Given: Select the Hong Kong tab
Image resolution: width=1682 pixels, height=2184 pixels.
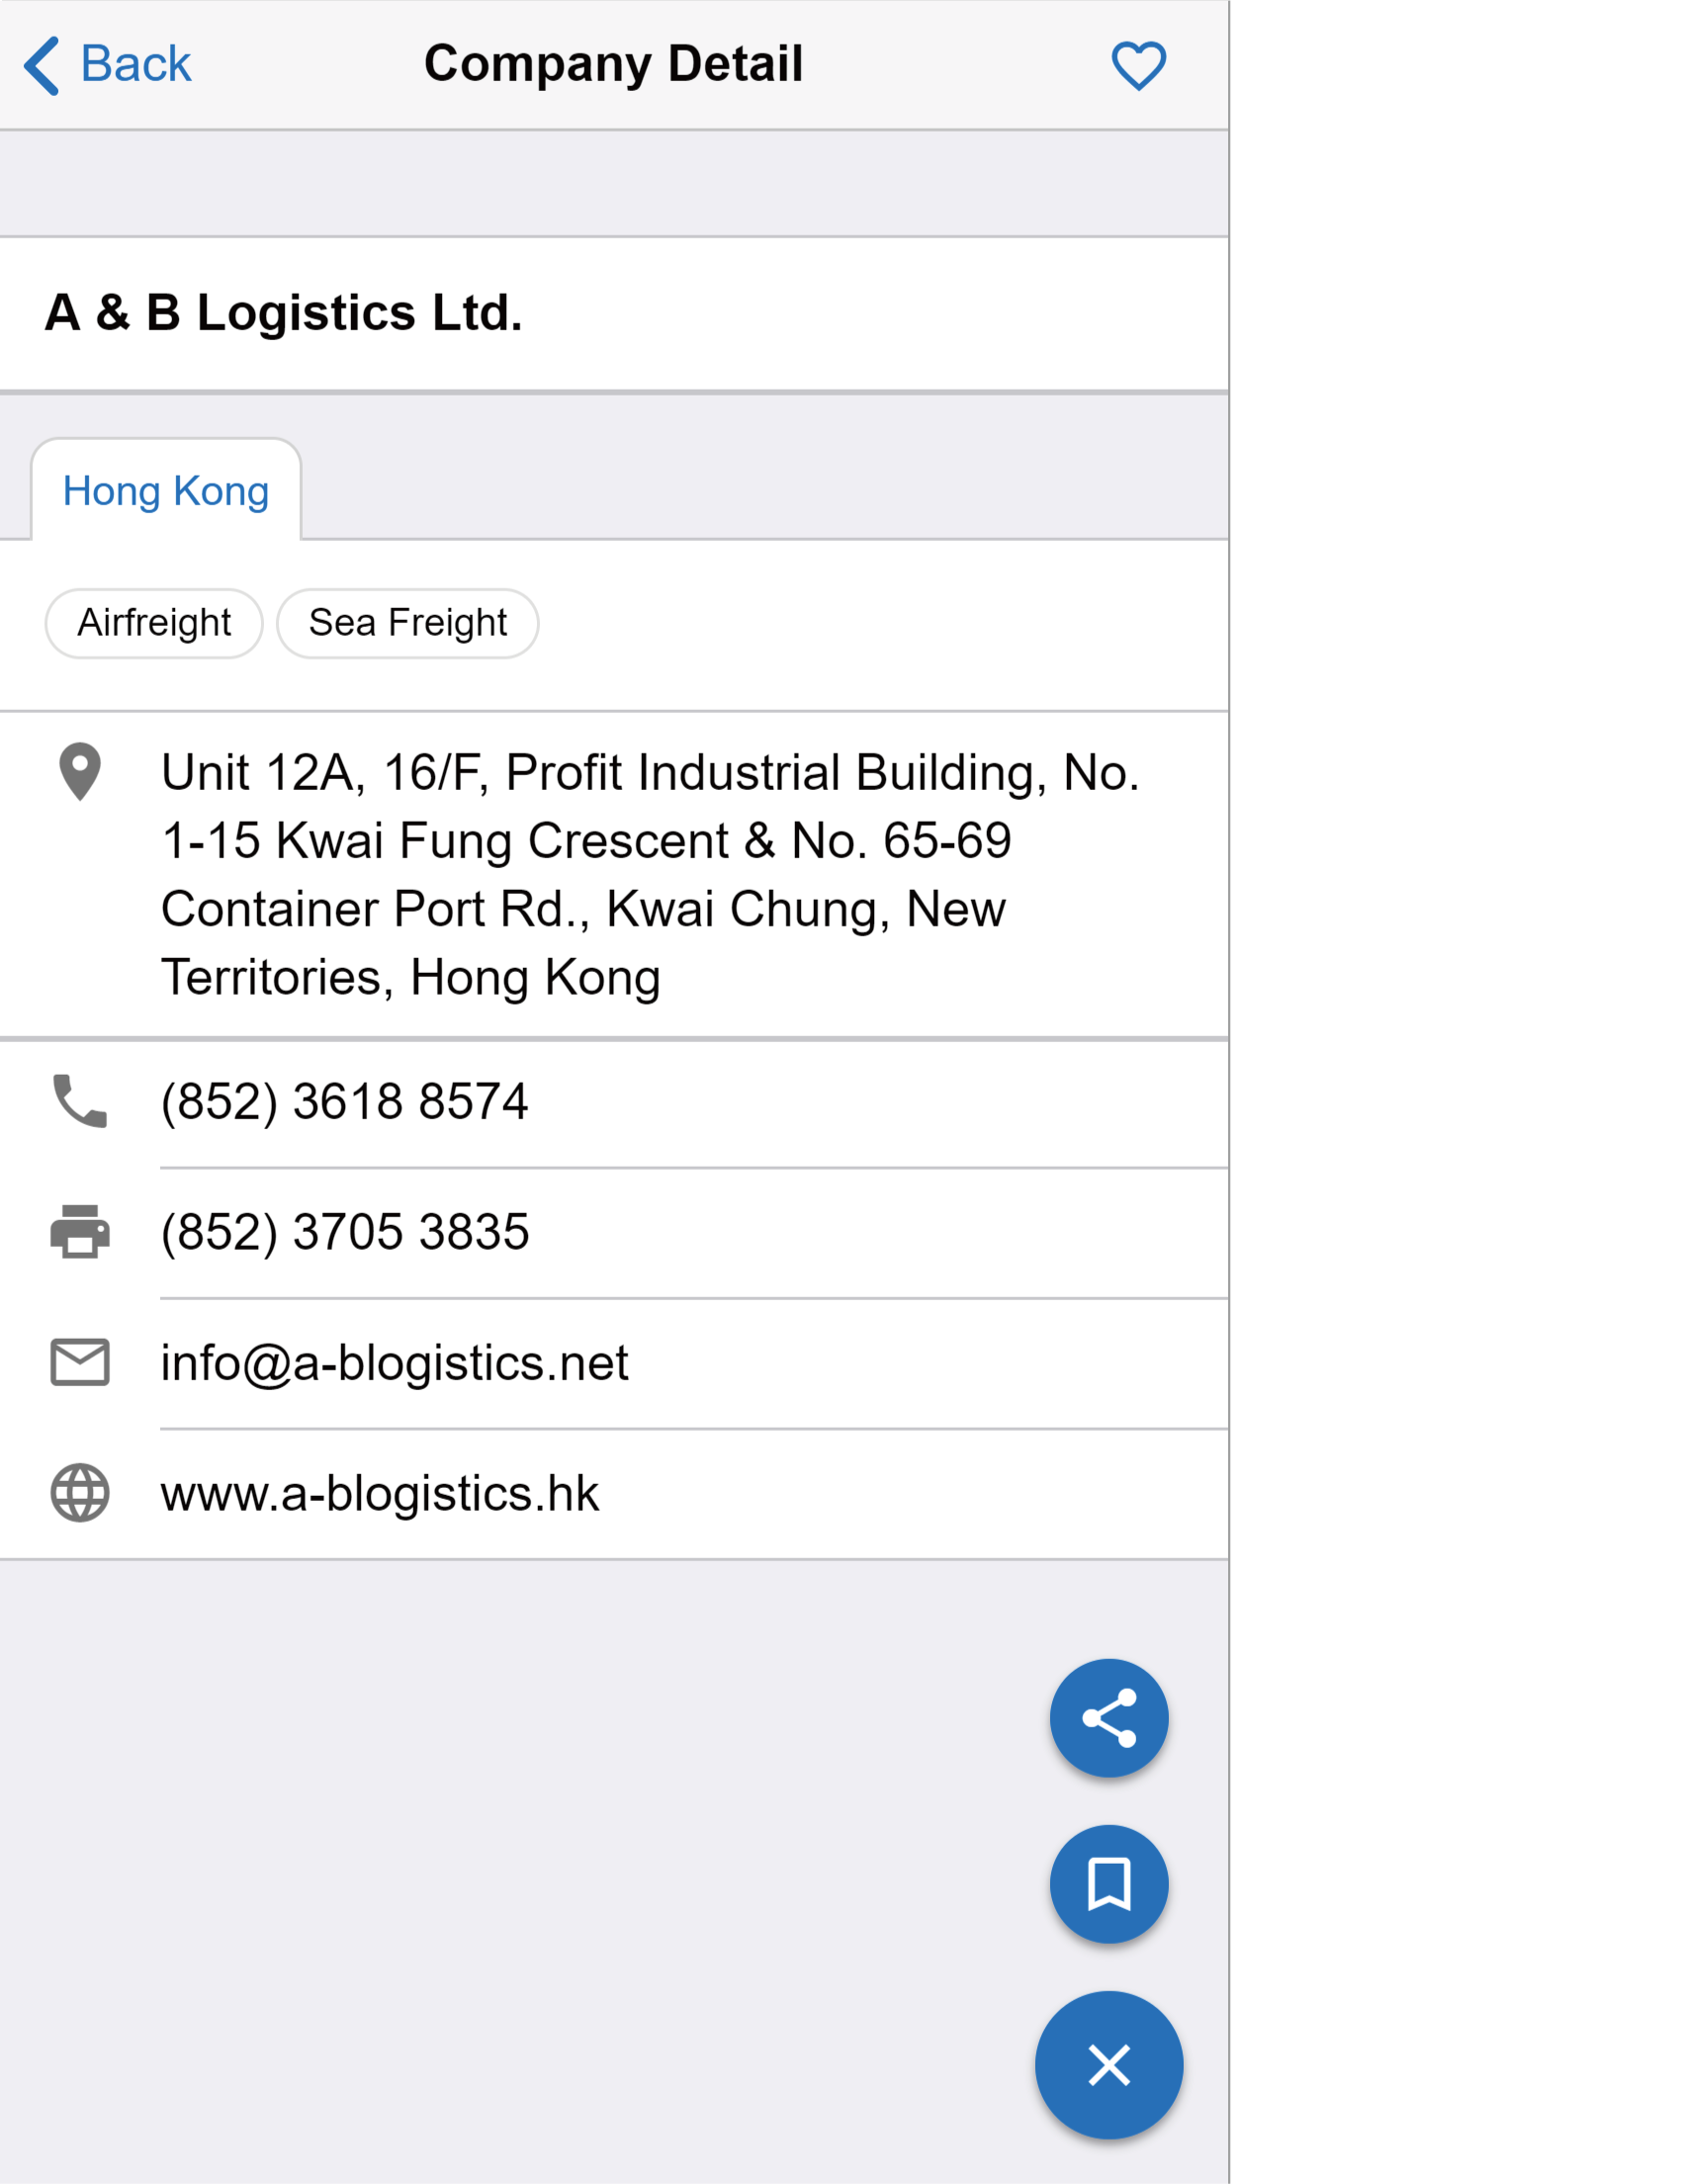Looking at the screenshot, I should click(x=166, y=491).
